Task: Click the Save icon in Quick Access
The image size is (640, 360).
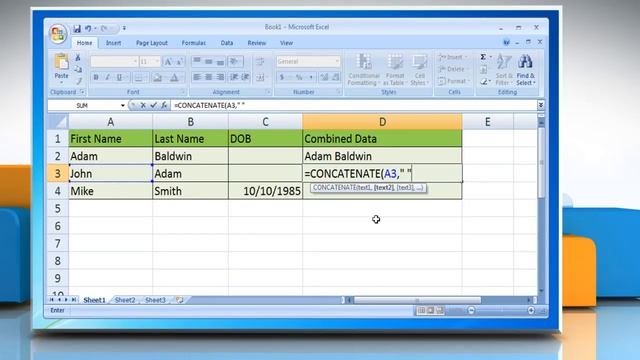Action: pos(77,29)
